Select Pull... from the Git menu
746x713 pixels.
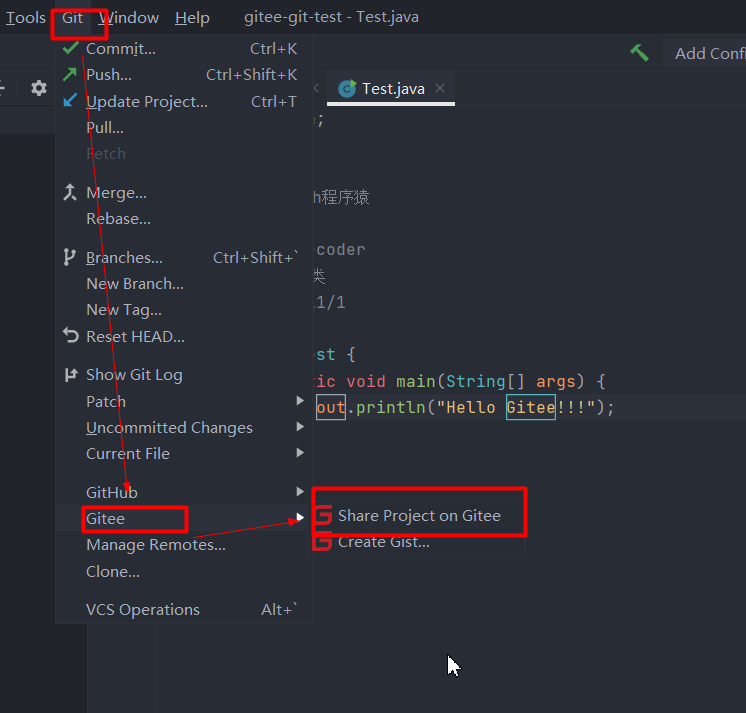185,127
